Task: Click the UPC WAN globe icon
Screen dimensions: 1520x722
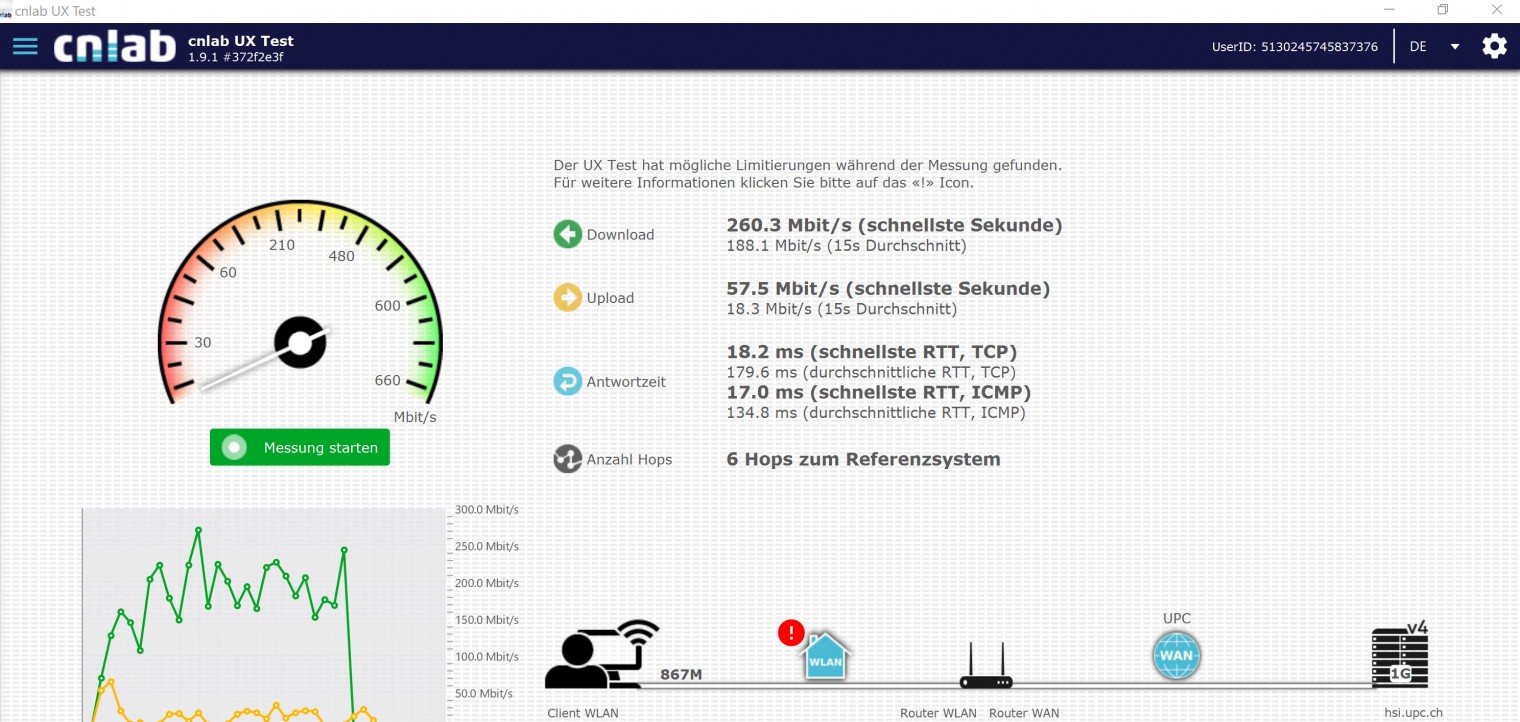Action: pyautogui.click(x=1176, y=657)
